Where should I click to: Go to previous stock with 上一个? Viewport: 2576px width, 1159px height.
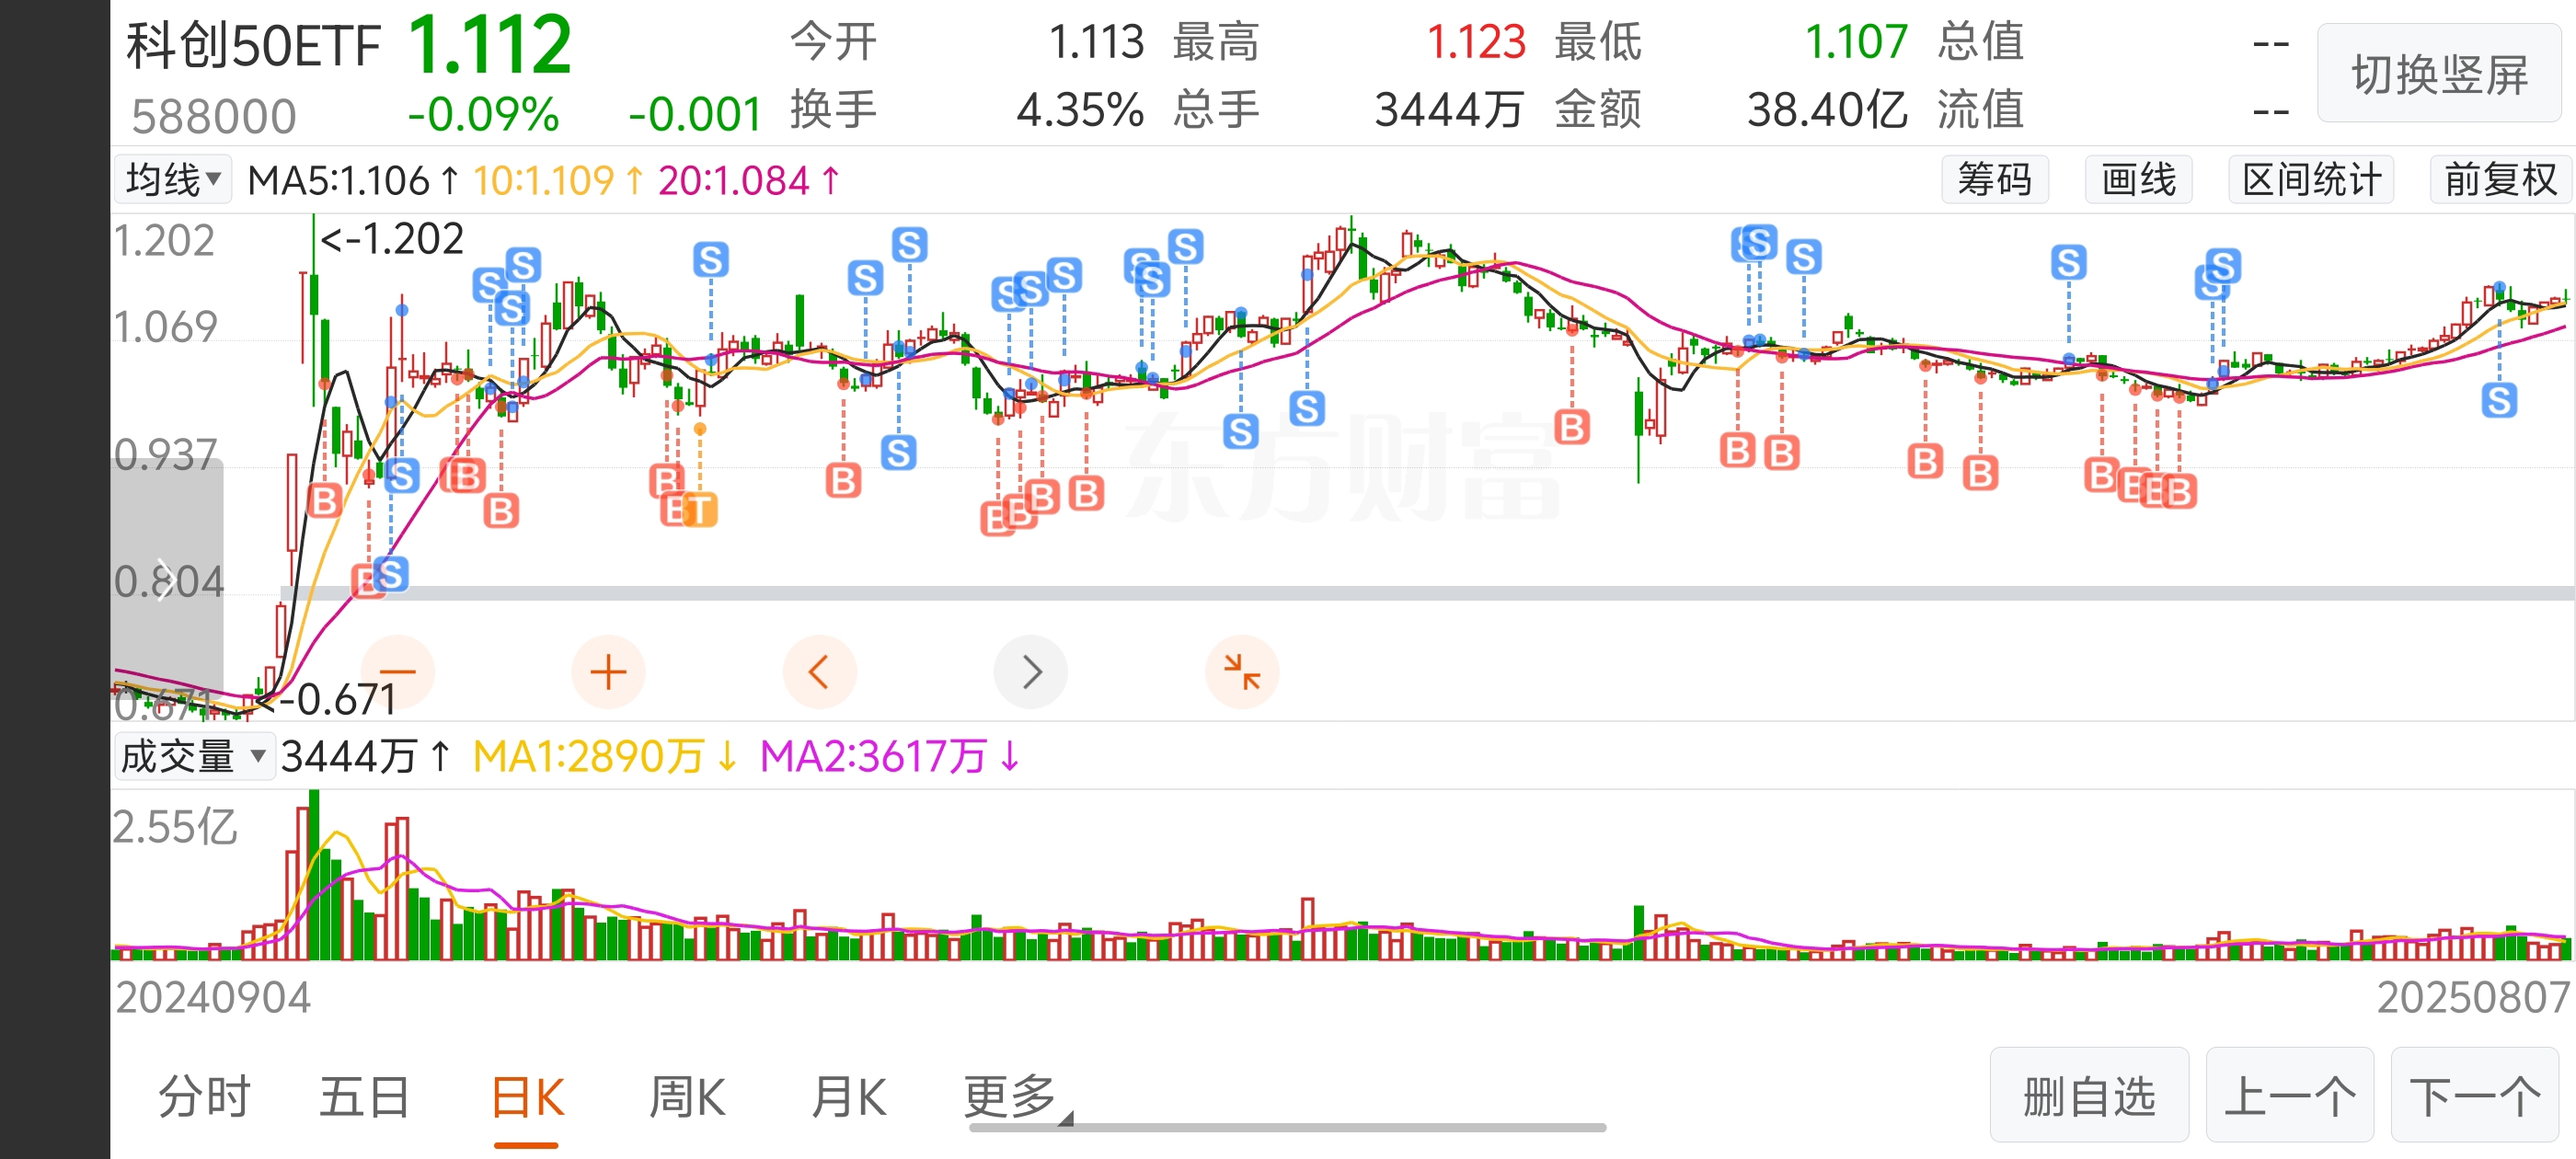[2290, 1095]
